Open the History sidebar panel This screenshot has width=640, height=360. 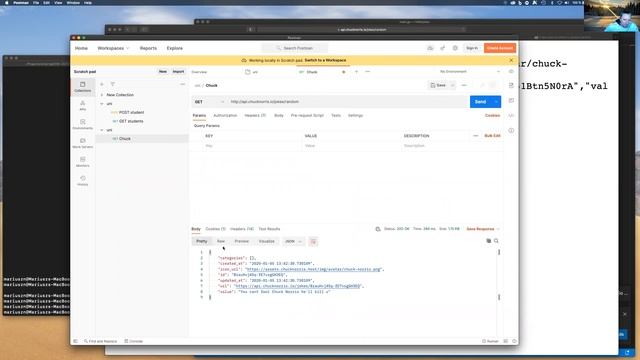click(83, 181)
